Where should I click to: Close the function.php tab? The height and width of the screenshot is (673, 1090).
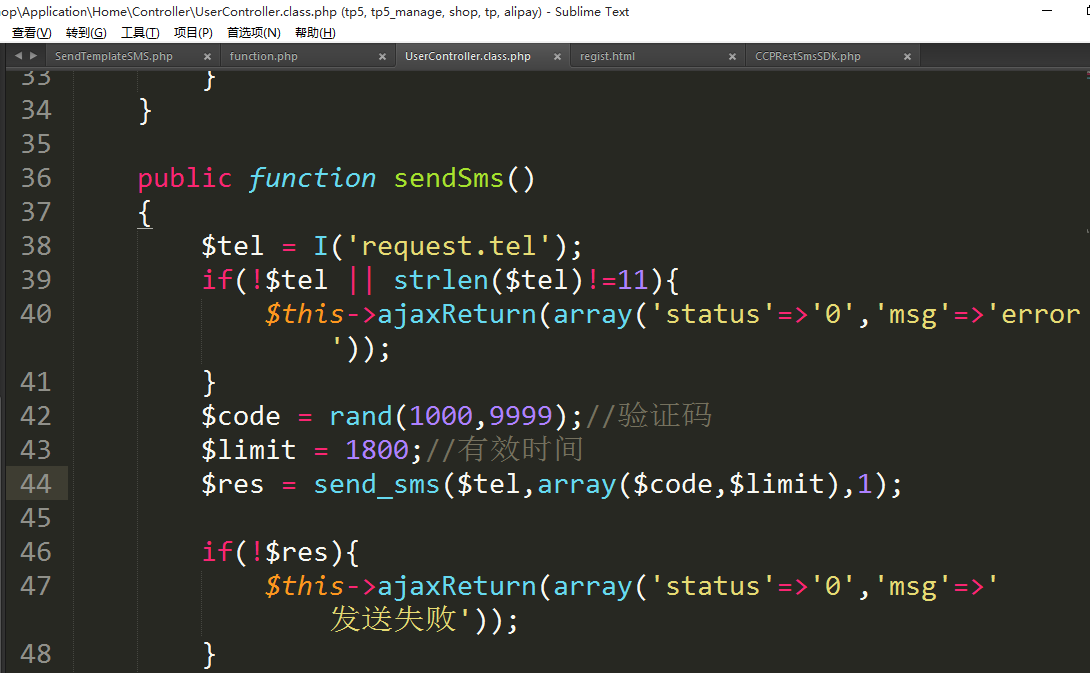click(x=382, y=57)
